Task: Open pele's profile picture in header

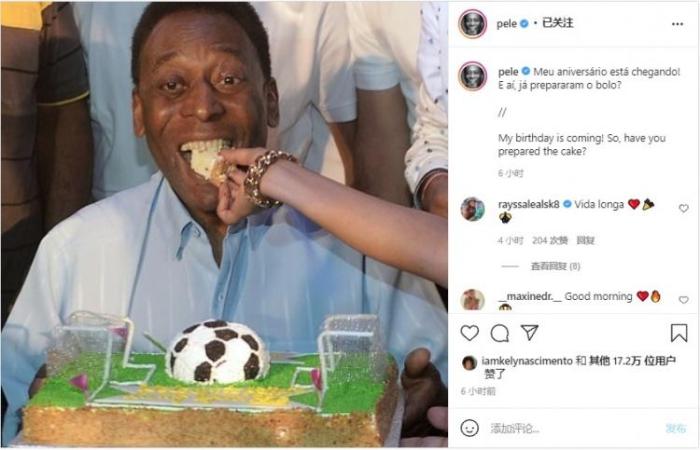Action: (x=472, y=23)
